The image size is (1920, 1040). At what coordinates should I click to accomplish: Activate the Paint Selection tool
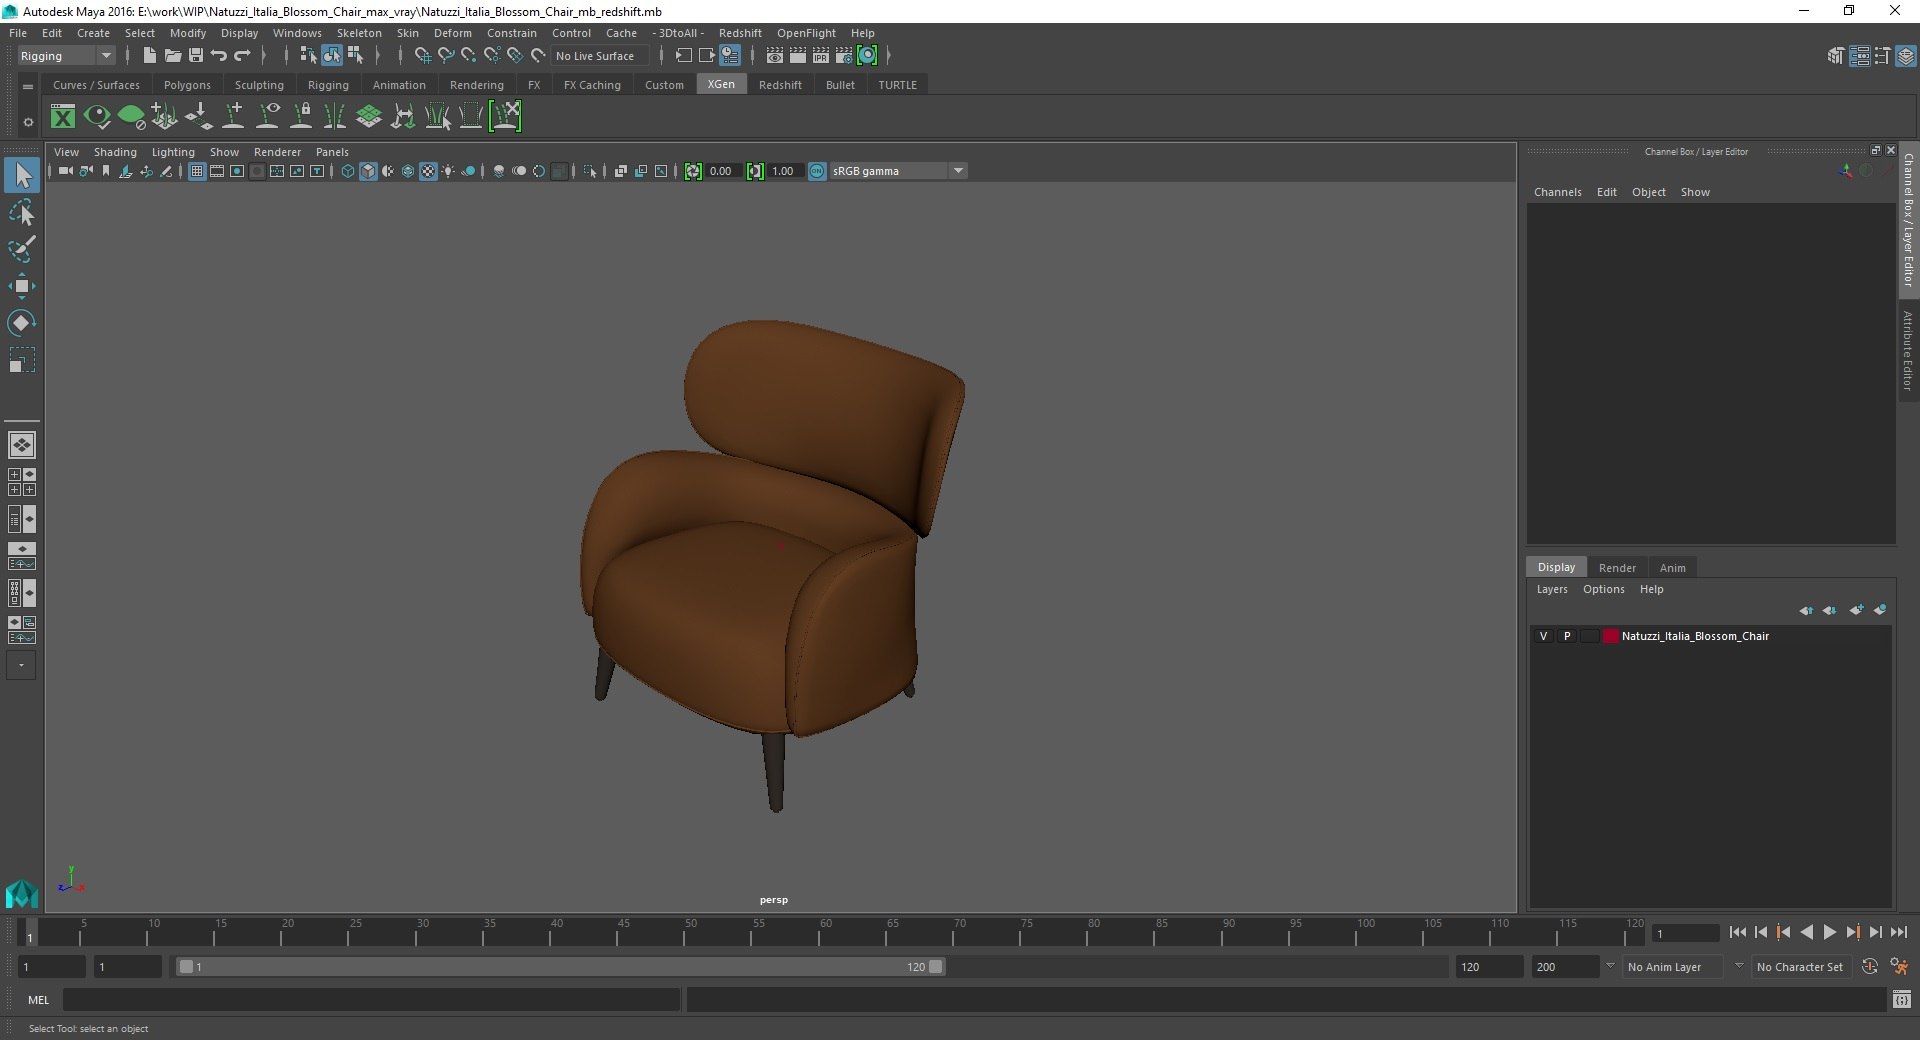pos(21,249)
